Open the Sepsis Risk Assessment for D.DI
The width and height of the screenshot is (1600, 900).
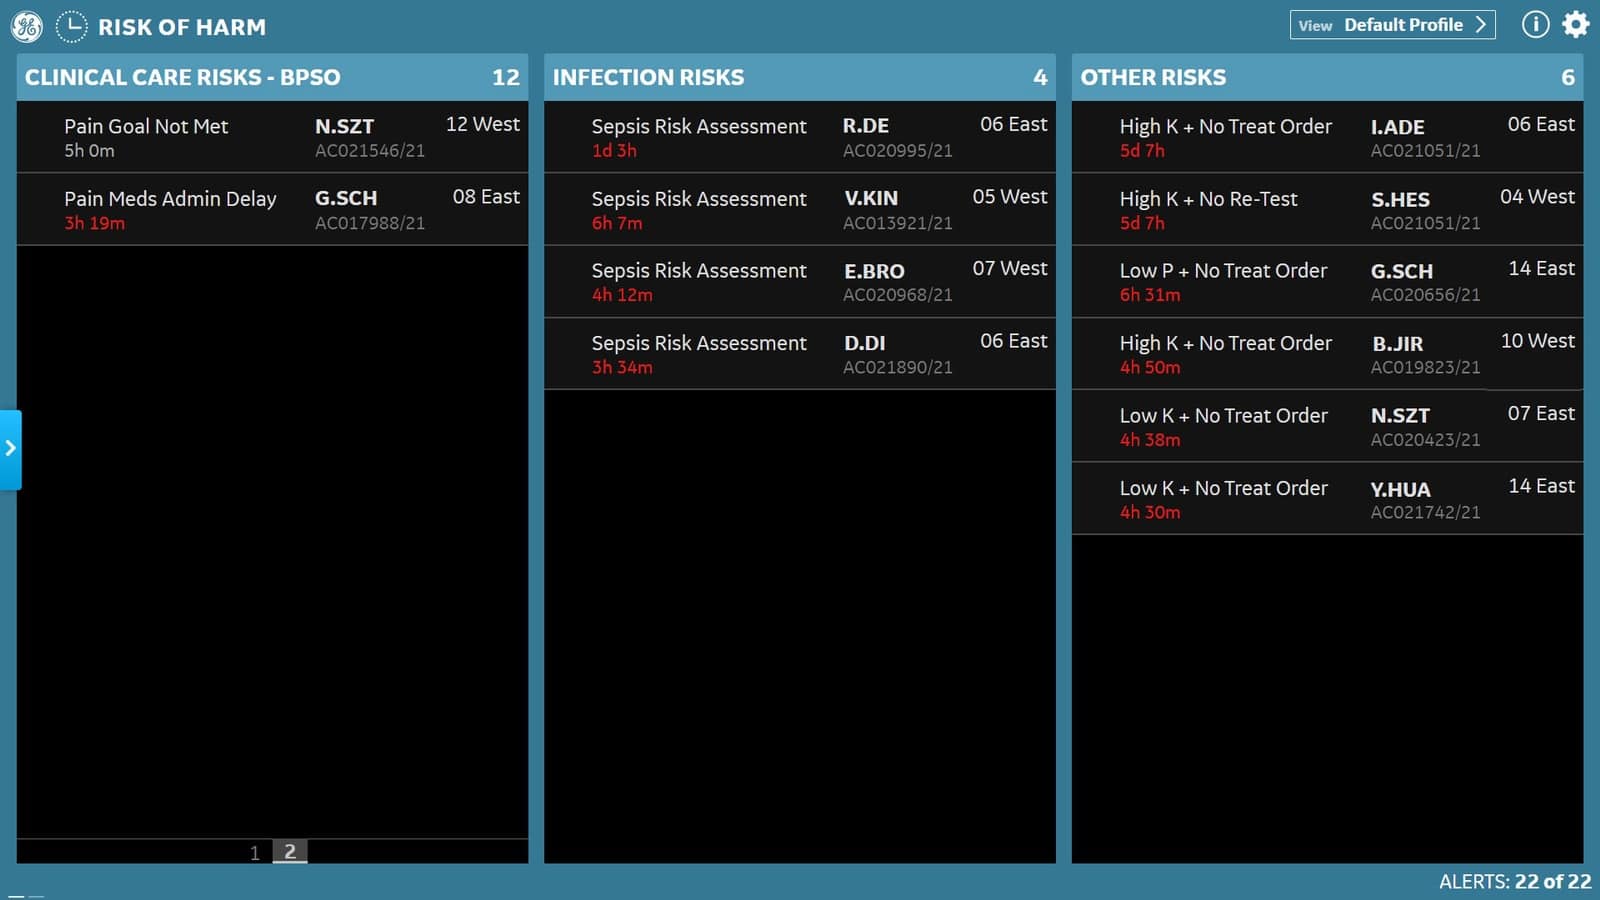800,354
